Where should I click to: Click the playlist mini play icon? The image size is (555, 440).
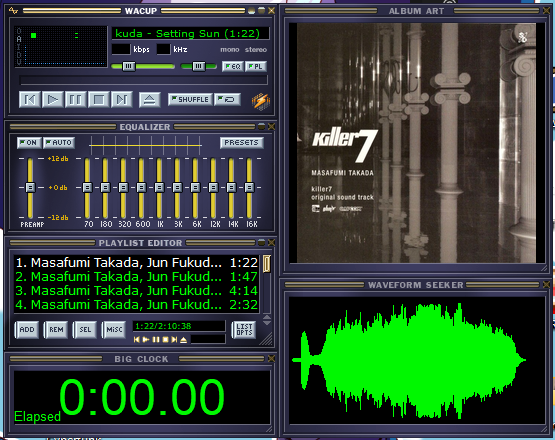[x=145, y=339]
